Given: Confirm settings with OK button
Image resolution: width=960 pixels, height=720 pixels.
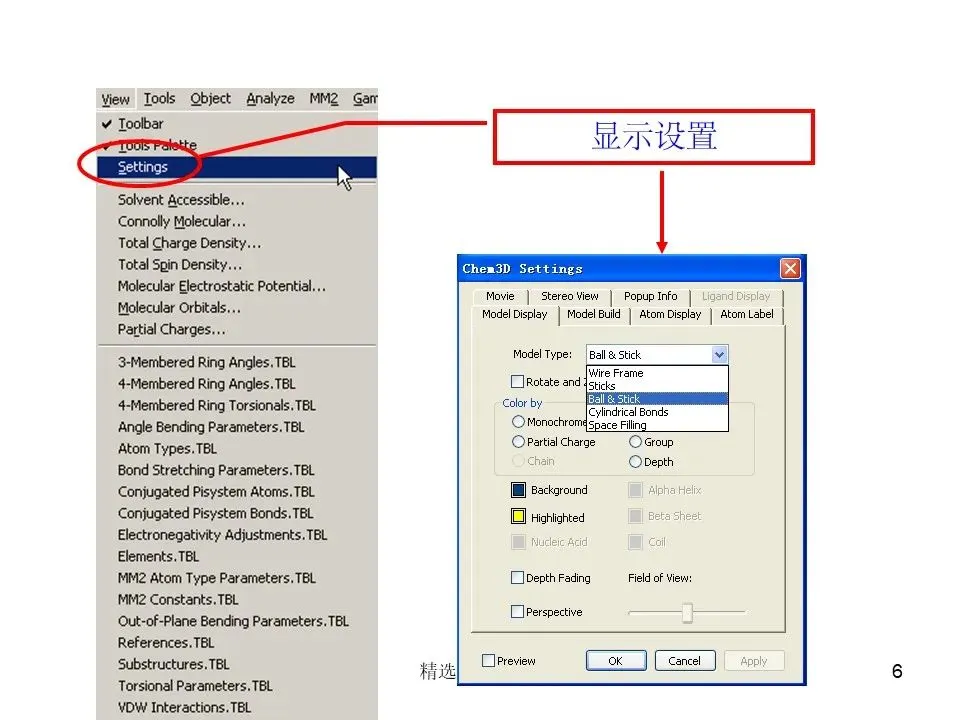Looking at the screenshot, I should [616, 661].
